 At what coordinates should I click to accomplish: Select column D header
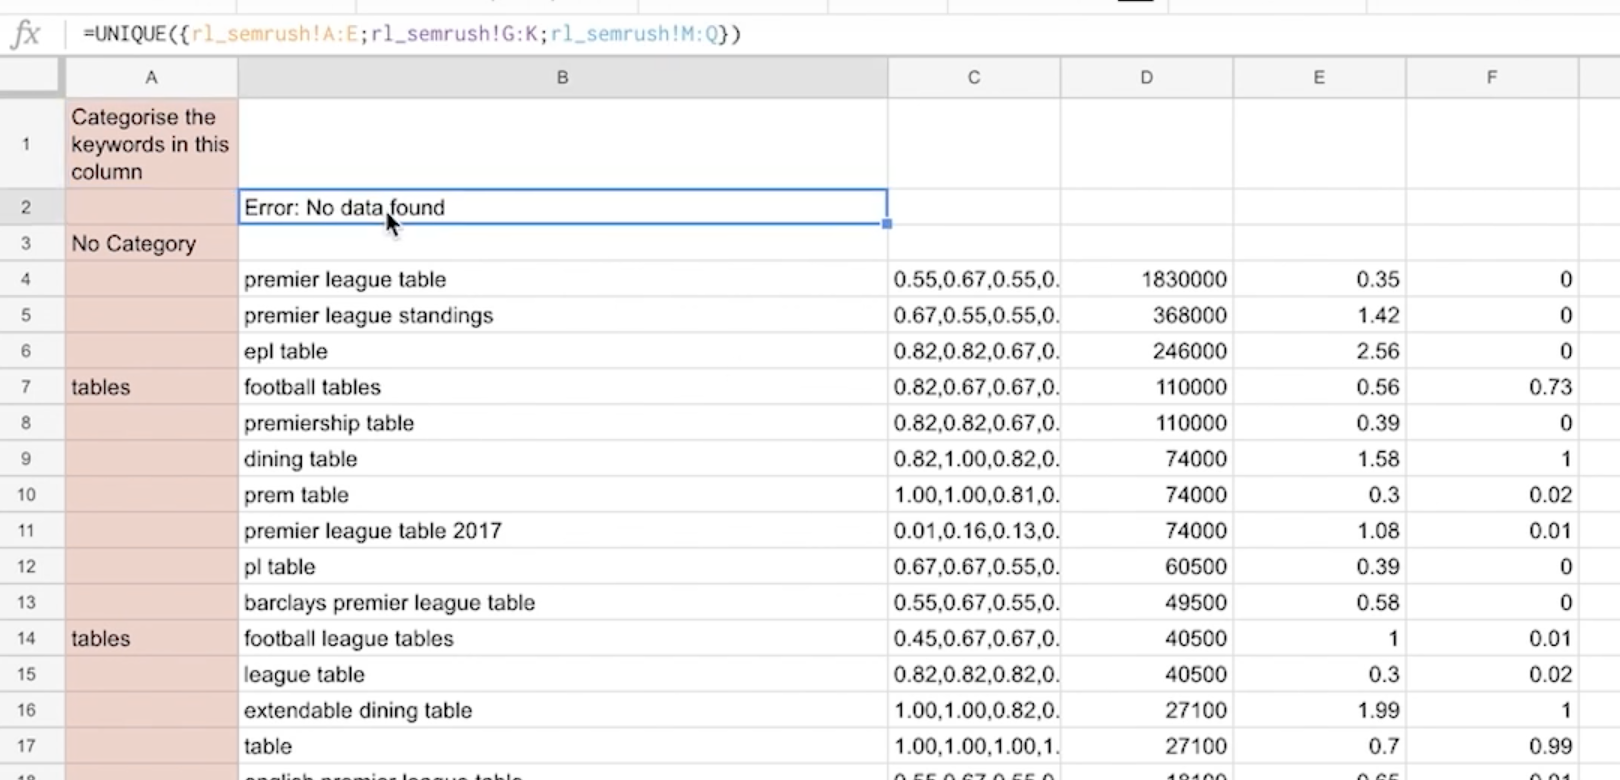coord(1146,77)
